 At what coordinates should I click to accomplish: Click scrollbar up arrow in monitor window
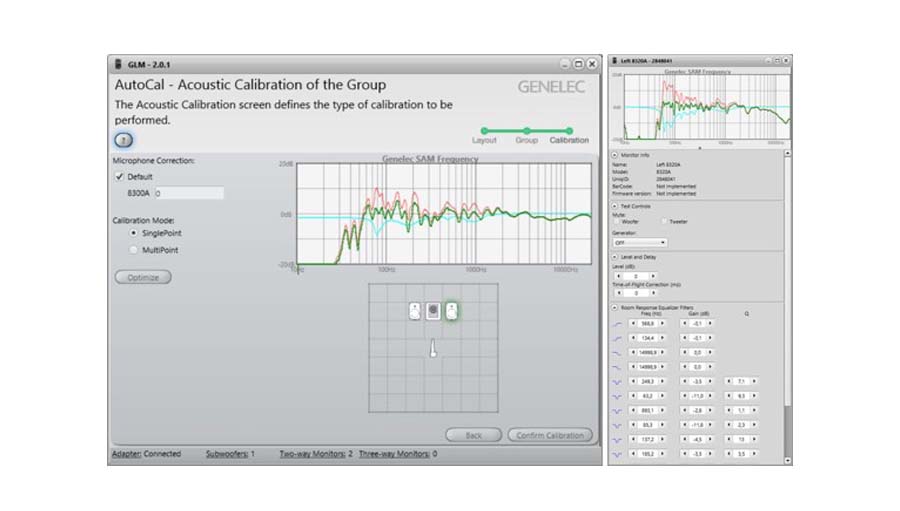click(x=788, y=153)
